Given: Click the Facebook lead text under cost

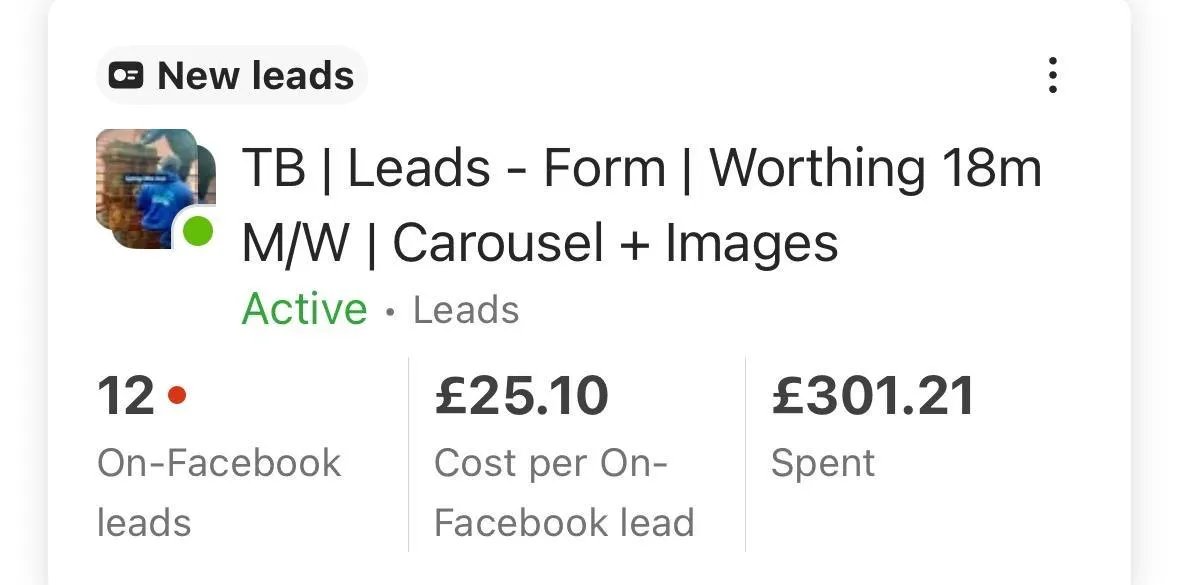Looking at the screenshot, I should pyautogui.click(x=564, y=523).
